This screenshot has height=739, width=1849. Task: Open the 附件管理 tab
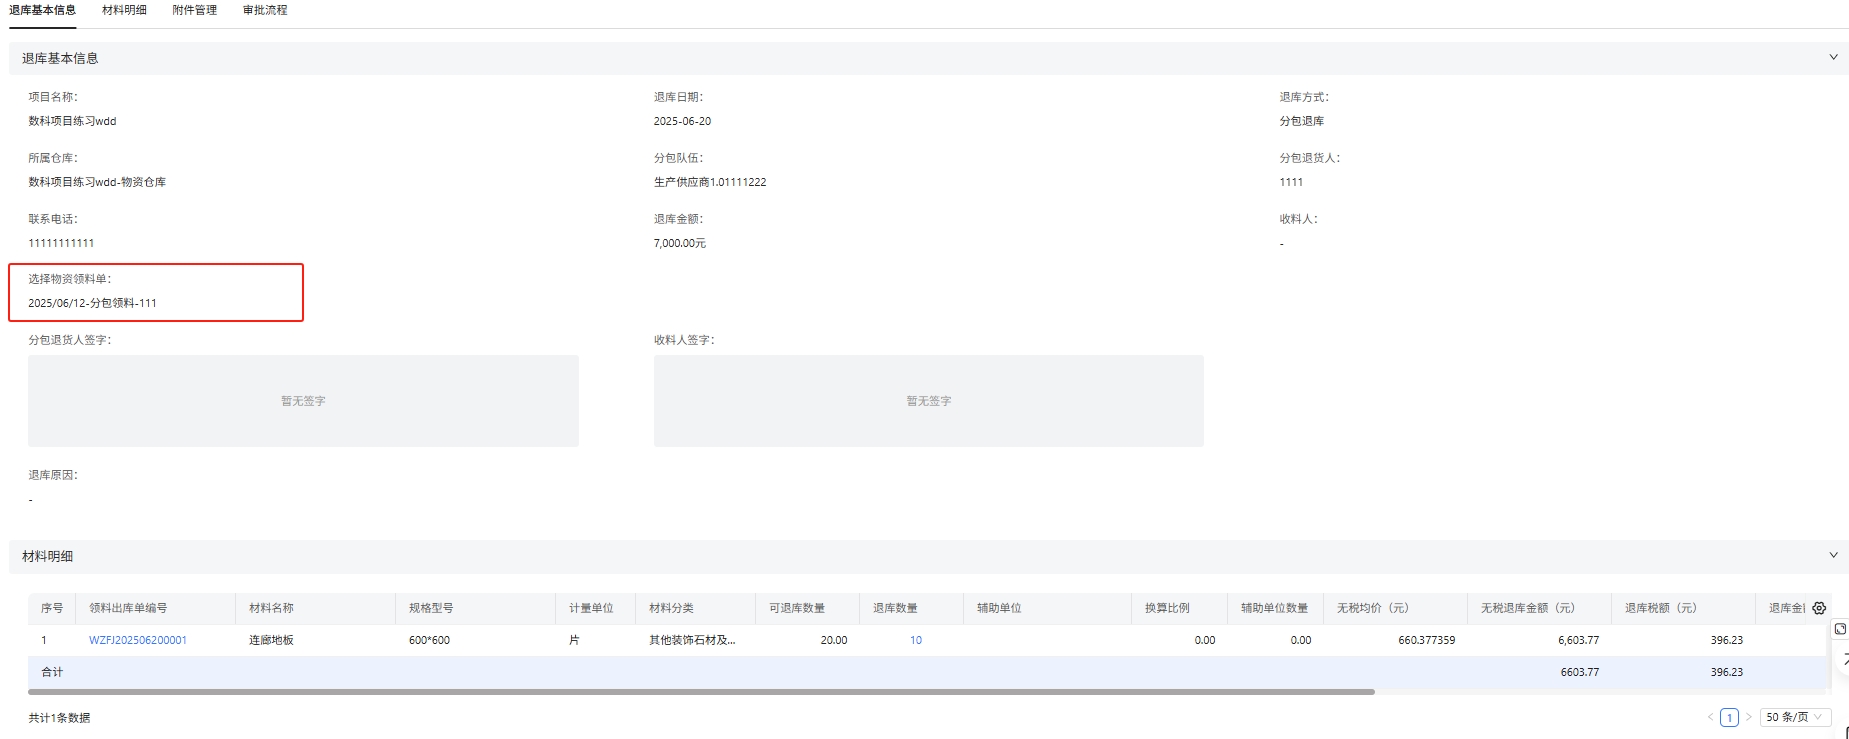(x=194, y=10)
